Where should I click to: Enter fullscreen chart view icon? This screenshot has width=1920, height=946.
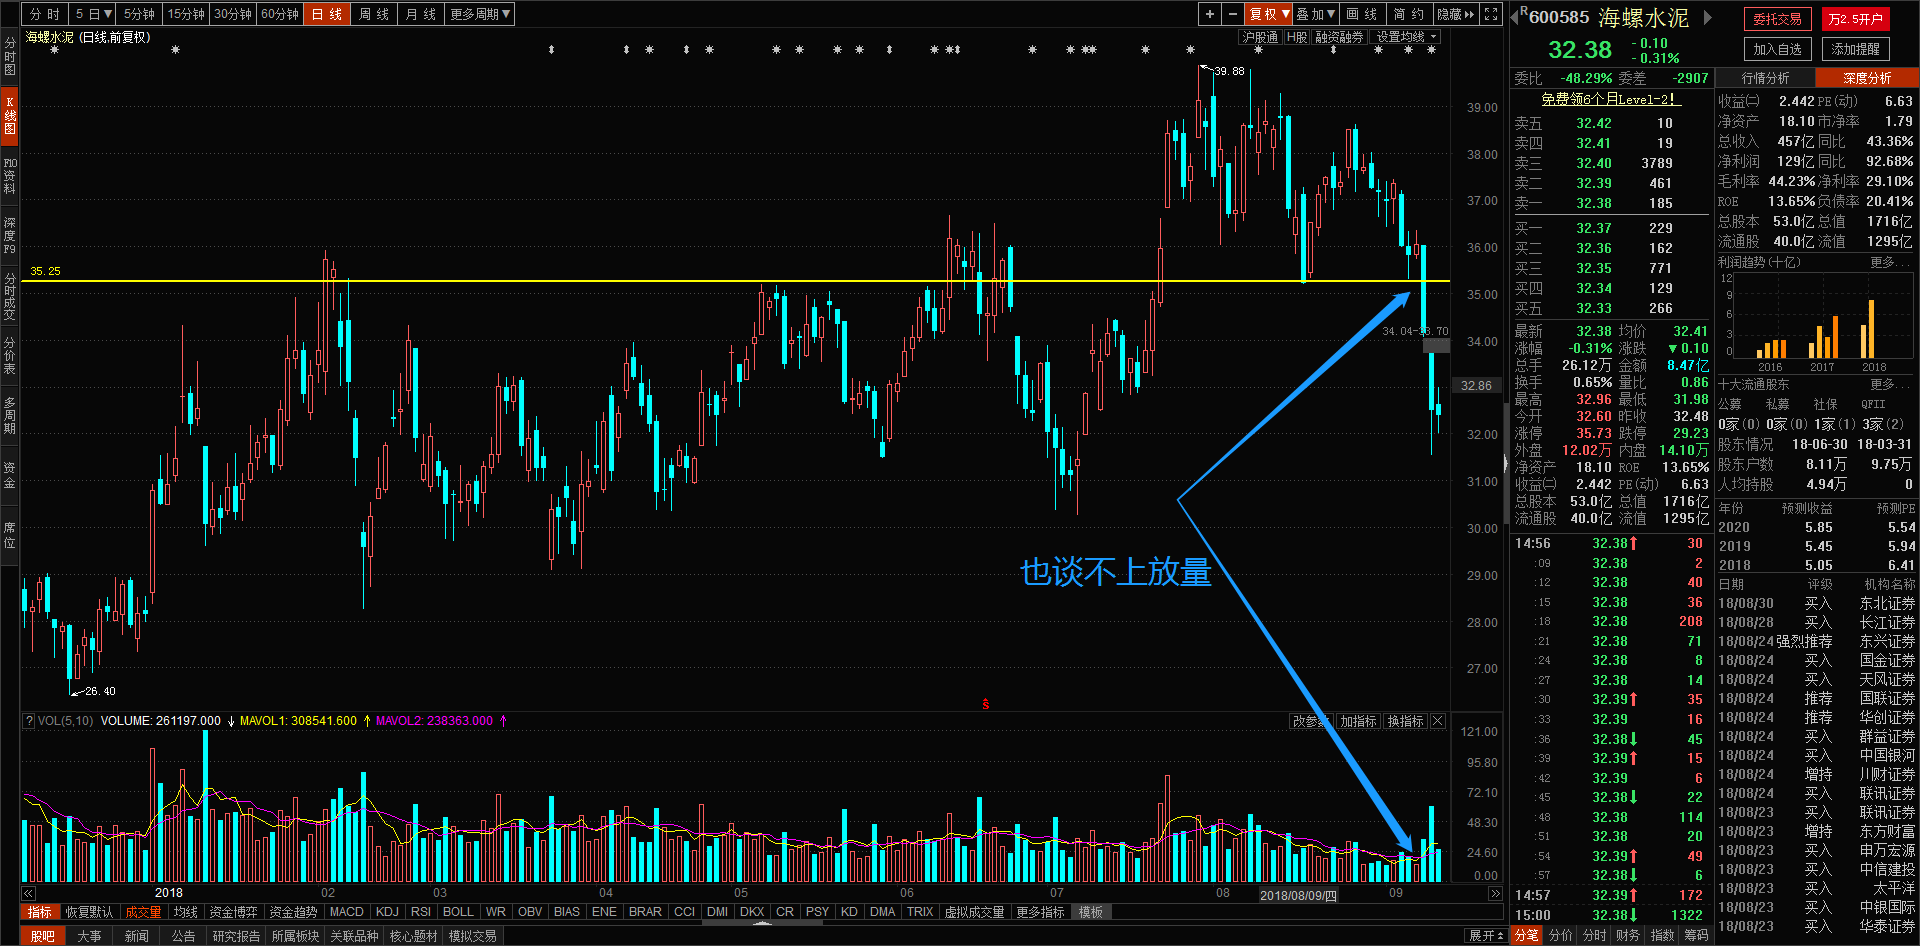click(x=1491, y=14)
